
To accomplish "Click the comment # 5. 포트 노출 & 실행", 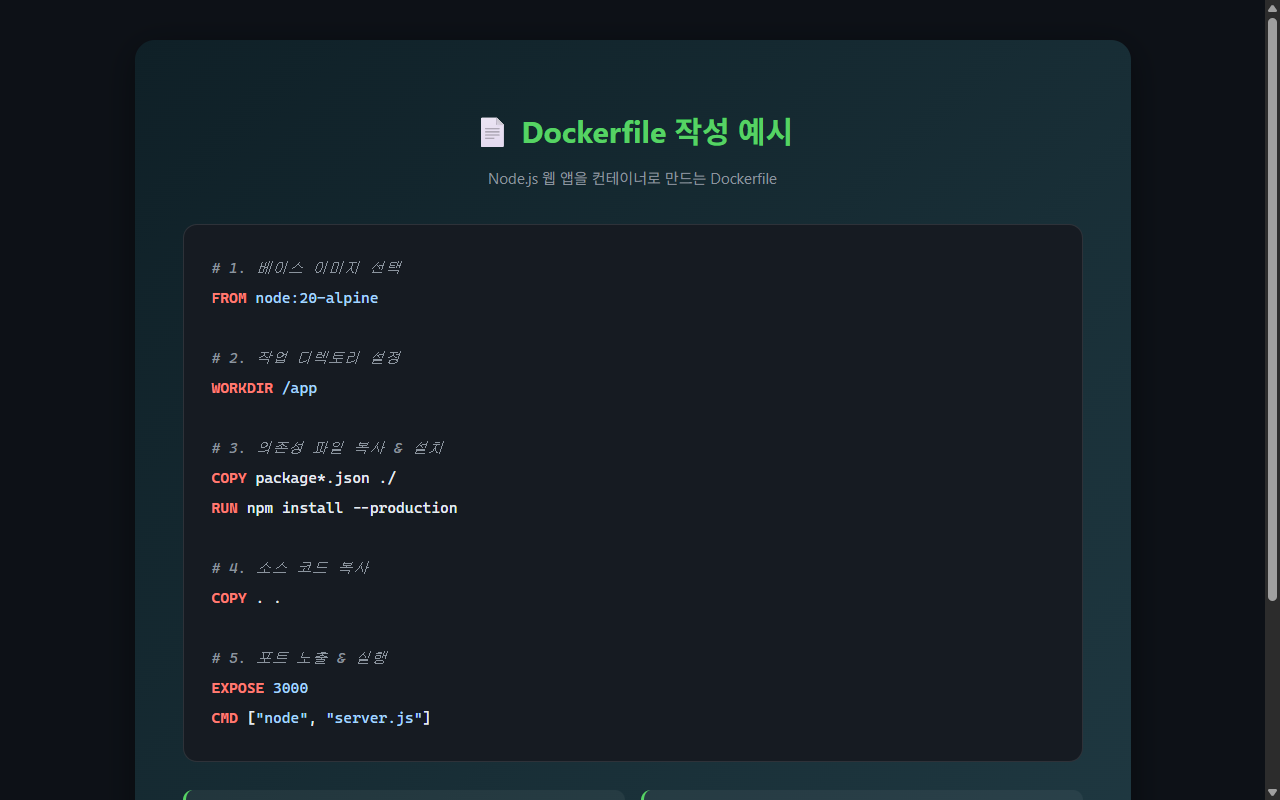I will (x=299, y=657).
